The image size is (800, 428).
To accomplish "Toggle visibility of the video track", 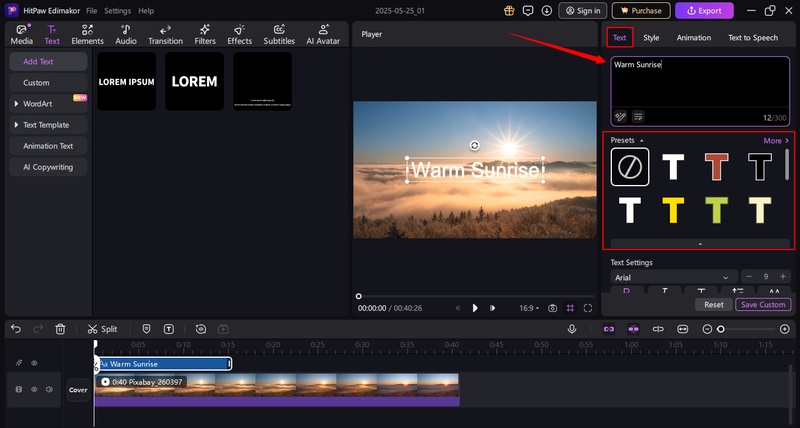I will 34,389.
